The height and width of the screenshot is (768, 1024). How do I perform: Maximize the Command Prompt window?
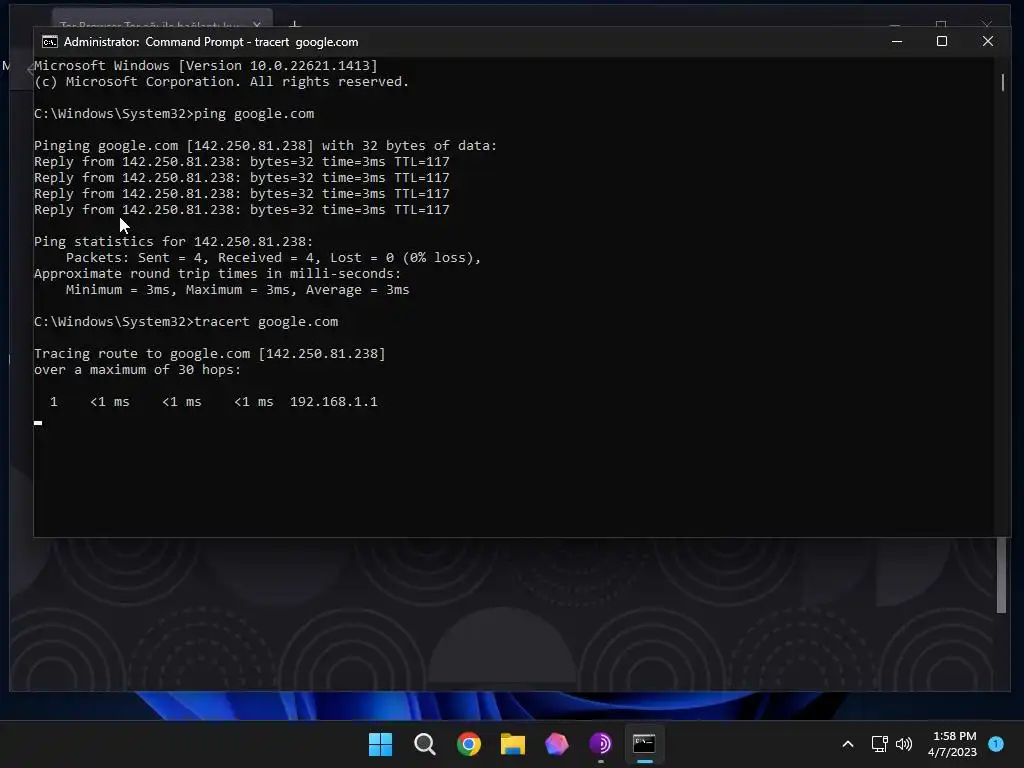tap(942, 41)
